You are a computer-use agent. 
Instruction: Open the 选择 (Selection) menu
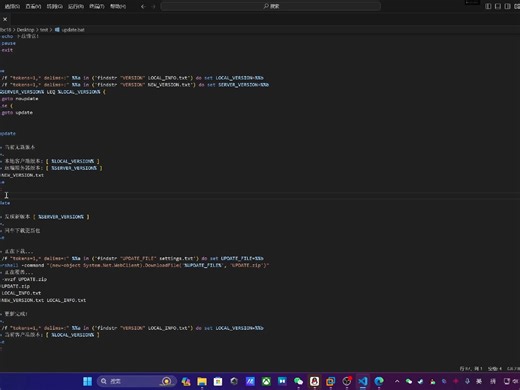point(12,6)
